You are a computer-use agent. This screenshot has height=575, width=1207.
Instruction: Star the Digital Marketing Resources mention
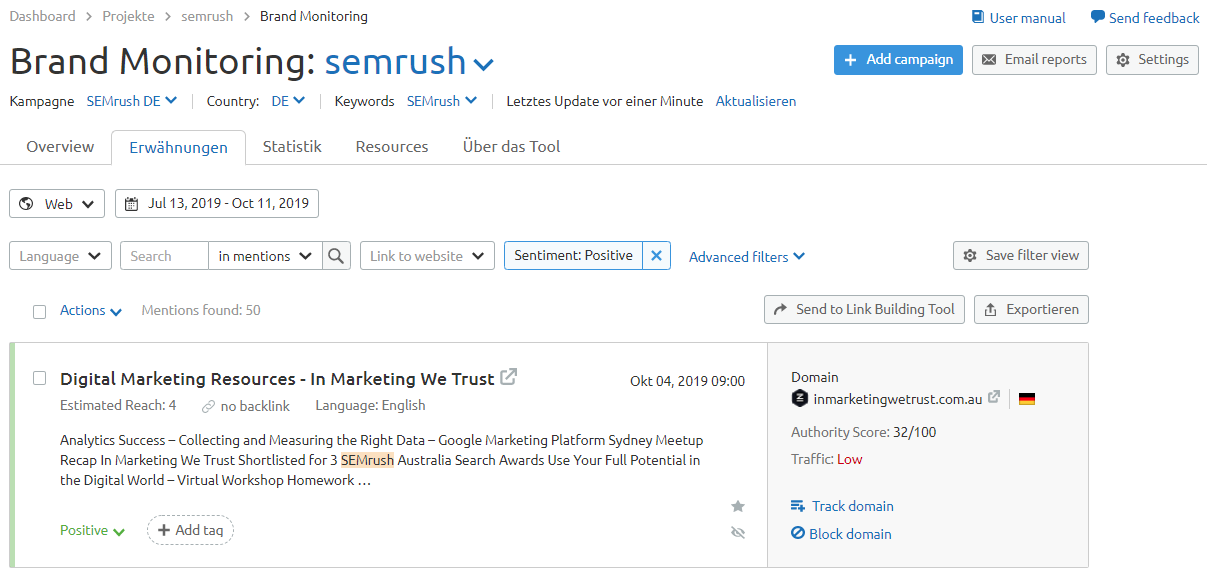(738, 506)
